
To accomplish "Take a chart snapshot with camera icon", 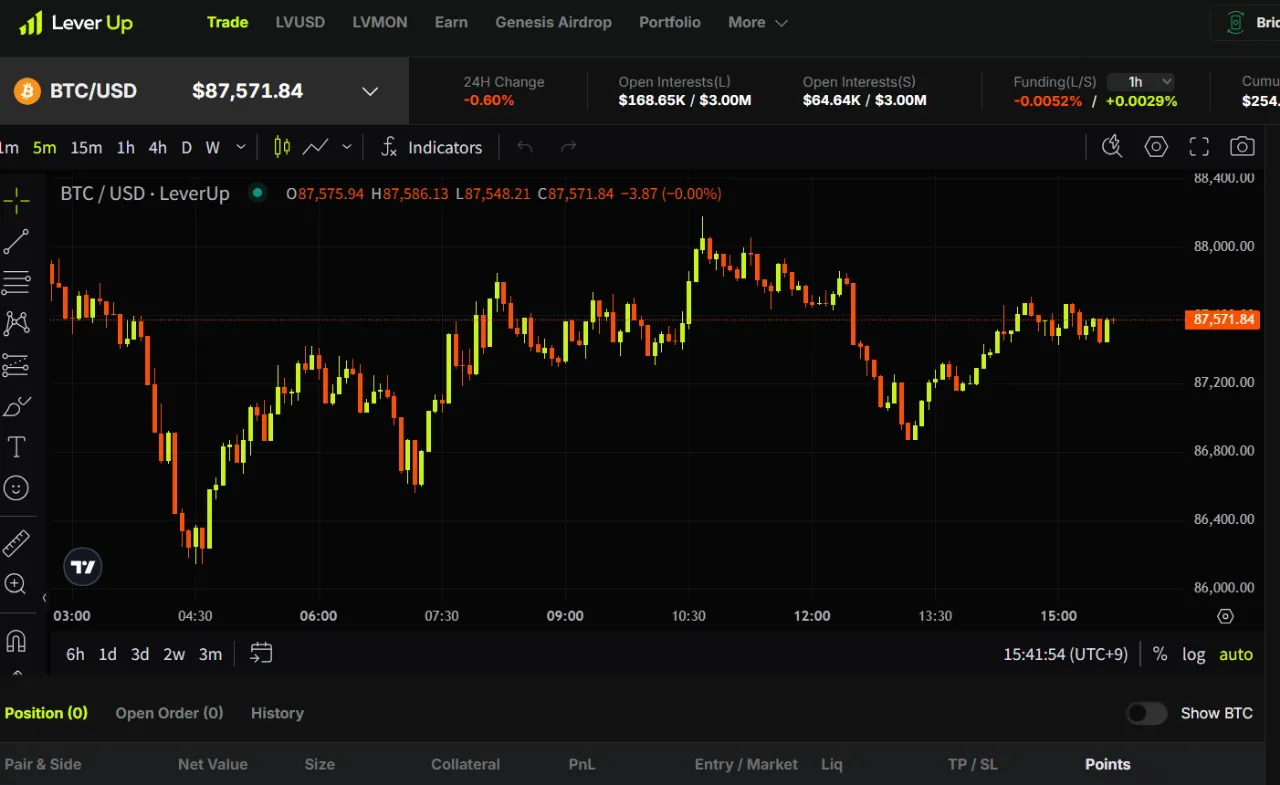I will [x=1242, y=147].
